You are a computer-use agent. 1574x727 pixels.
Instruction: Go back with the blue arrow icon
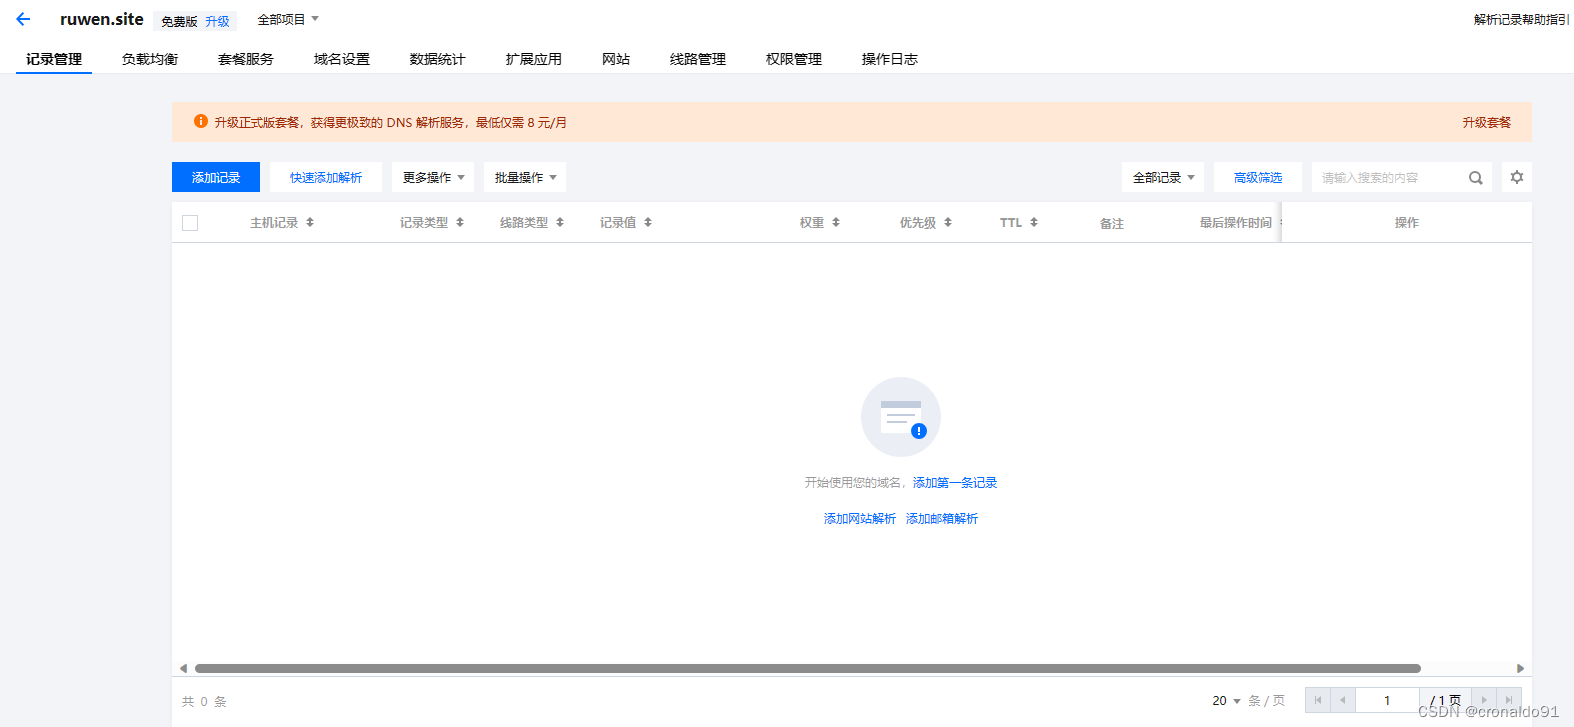(x=23, y=19)
